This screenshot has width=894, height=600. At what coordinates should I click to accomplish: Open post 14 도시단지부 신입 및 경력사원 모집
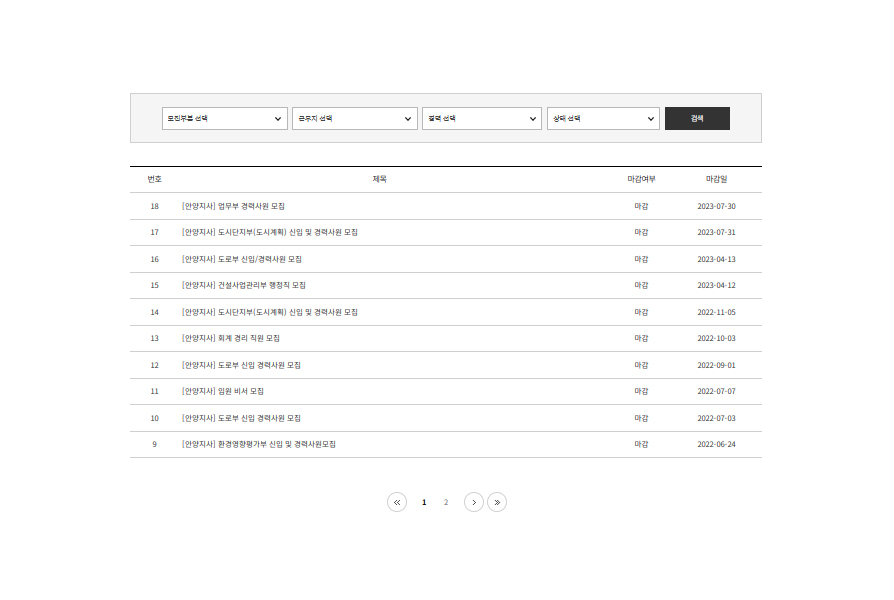coord(270,312)
